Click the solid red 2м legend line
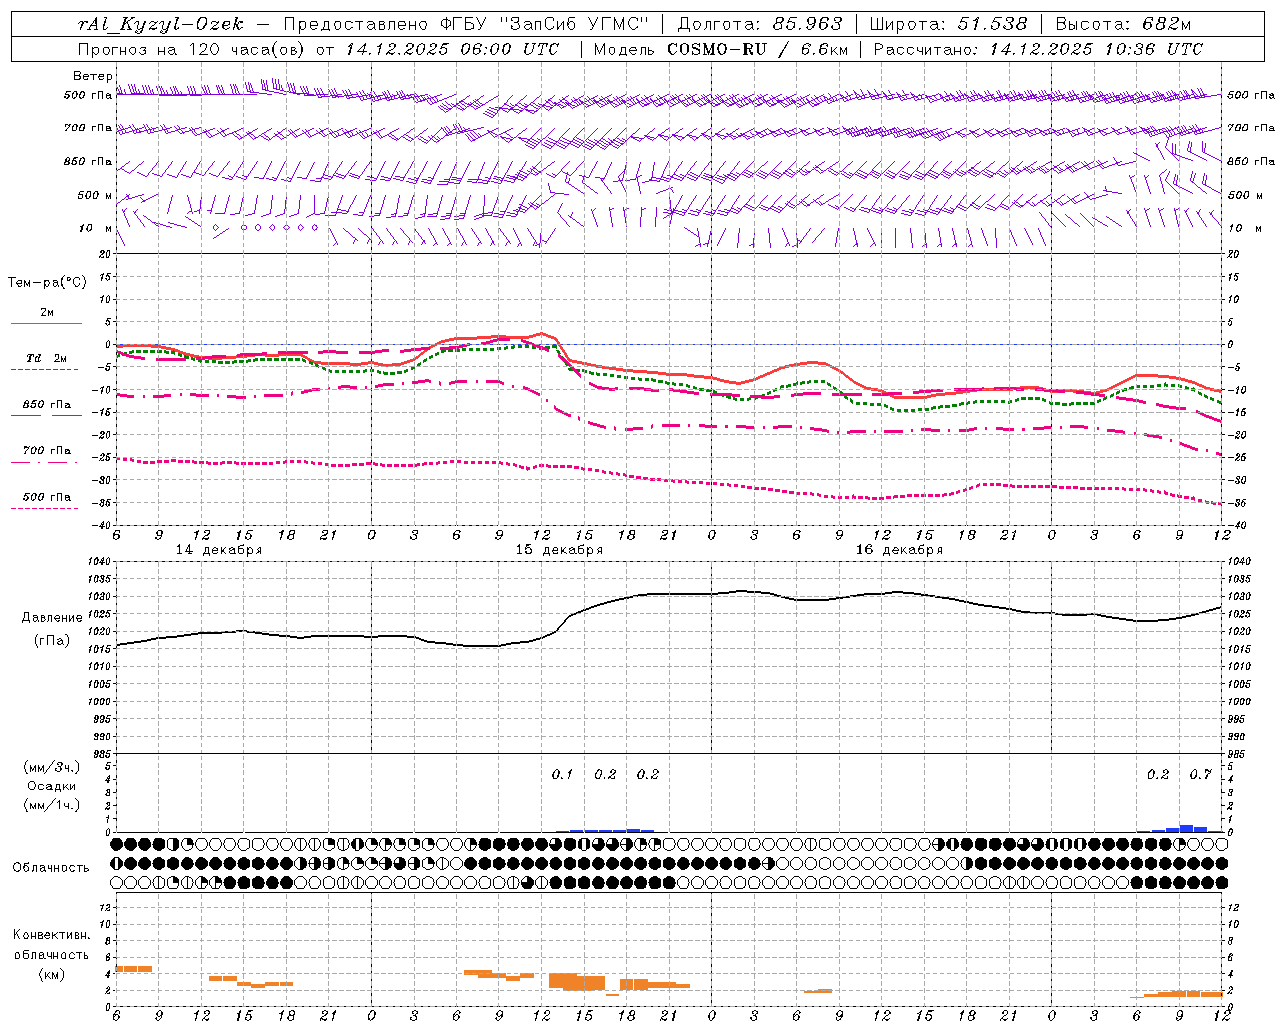1280x1024 pixels. pos(46,323)
